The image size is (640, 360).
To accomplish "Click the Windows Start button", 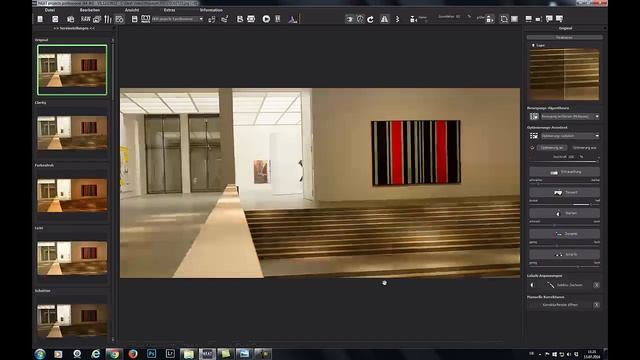I will click(x=40, y=354).
